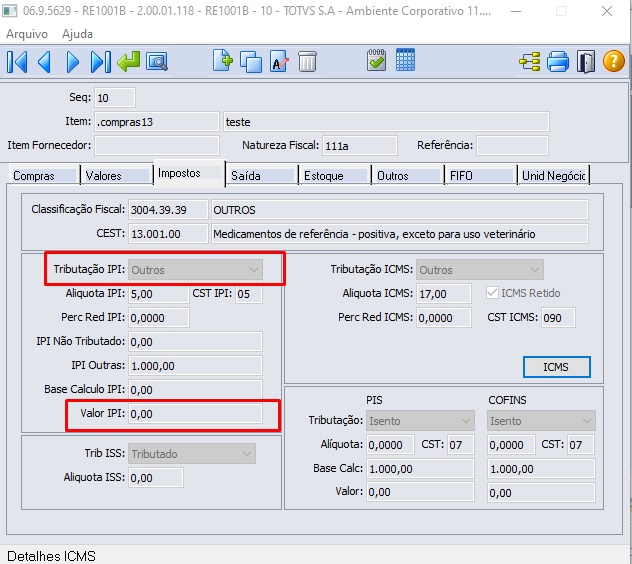Image resolution: width=632 pixels, height=564 pixels.
Task: Open the yellow hierarchy tree icon
Action: click(529, 62)
